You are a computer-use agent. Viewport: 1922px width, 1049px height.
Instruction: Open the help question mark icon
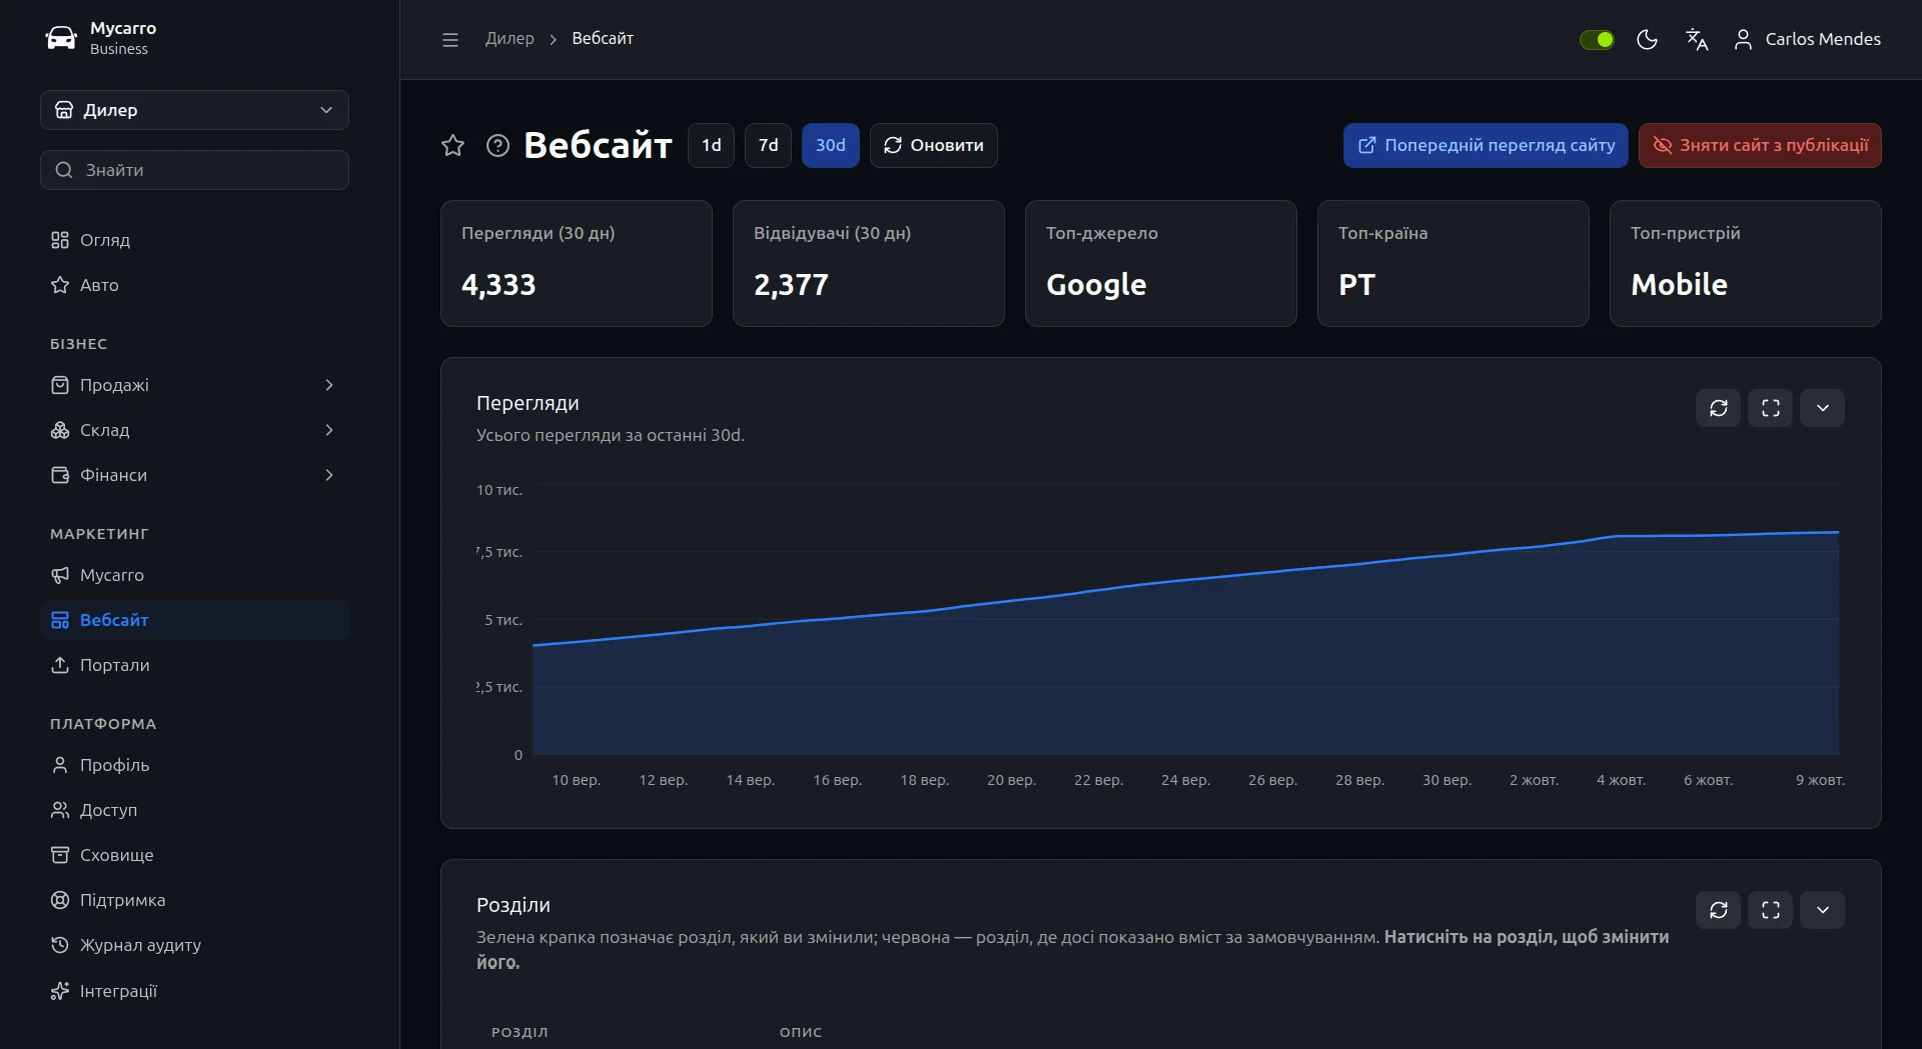point(498,146)
